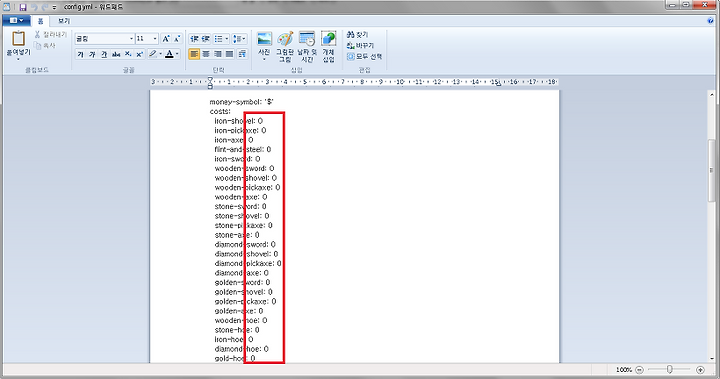Click Select All in the editing group
The image size is (720, 379).
(x=365, y=57)
